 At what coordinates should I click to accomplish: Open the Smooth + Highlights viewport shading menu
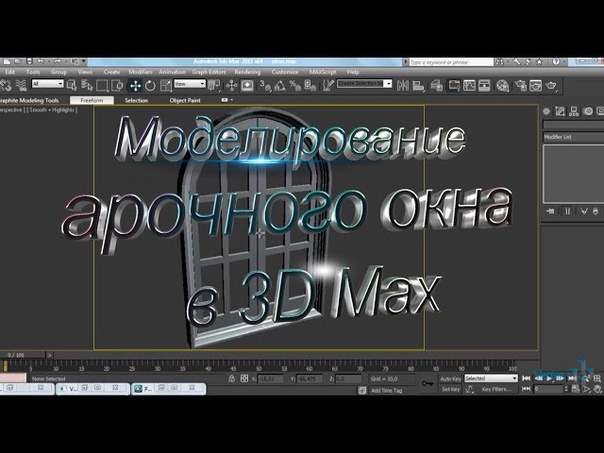click(x=53, y=110)
